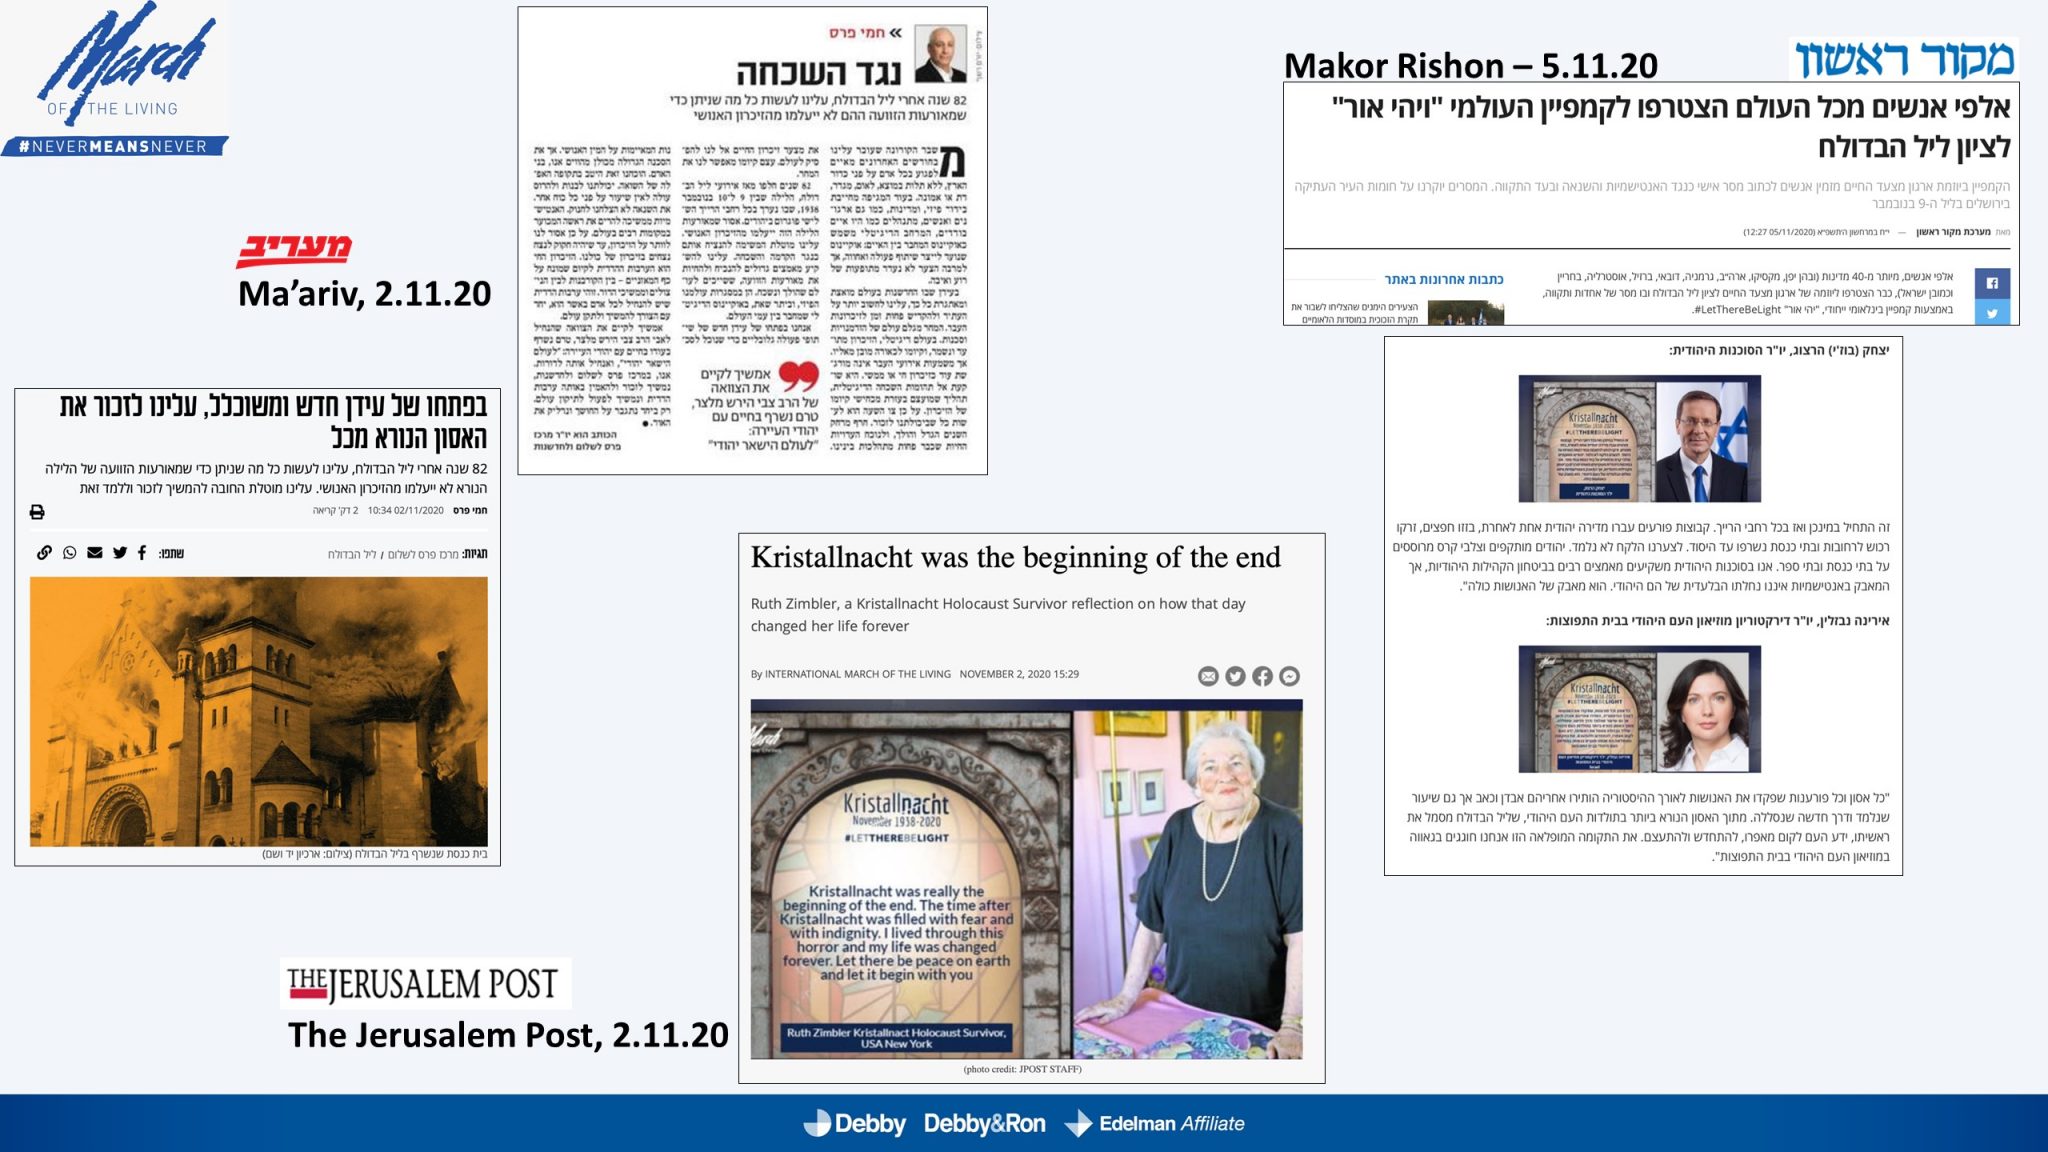Click Jerusalem Post round email share icon
This screenshot has width=2048, height=1152.
[x=1208, y=677]
